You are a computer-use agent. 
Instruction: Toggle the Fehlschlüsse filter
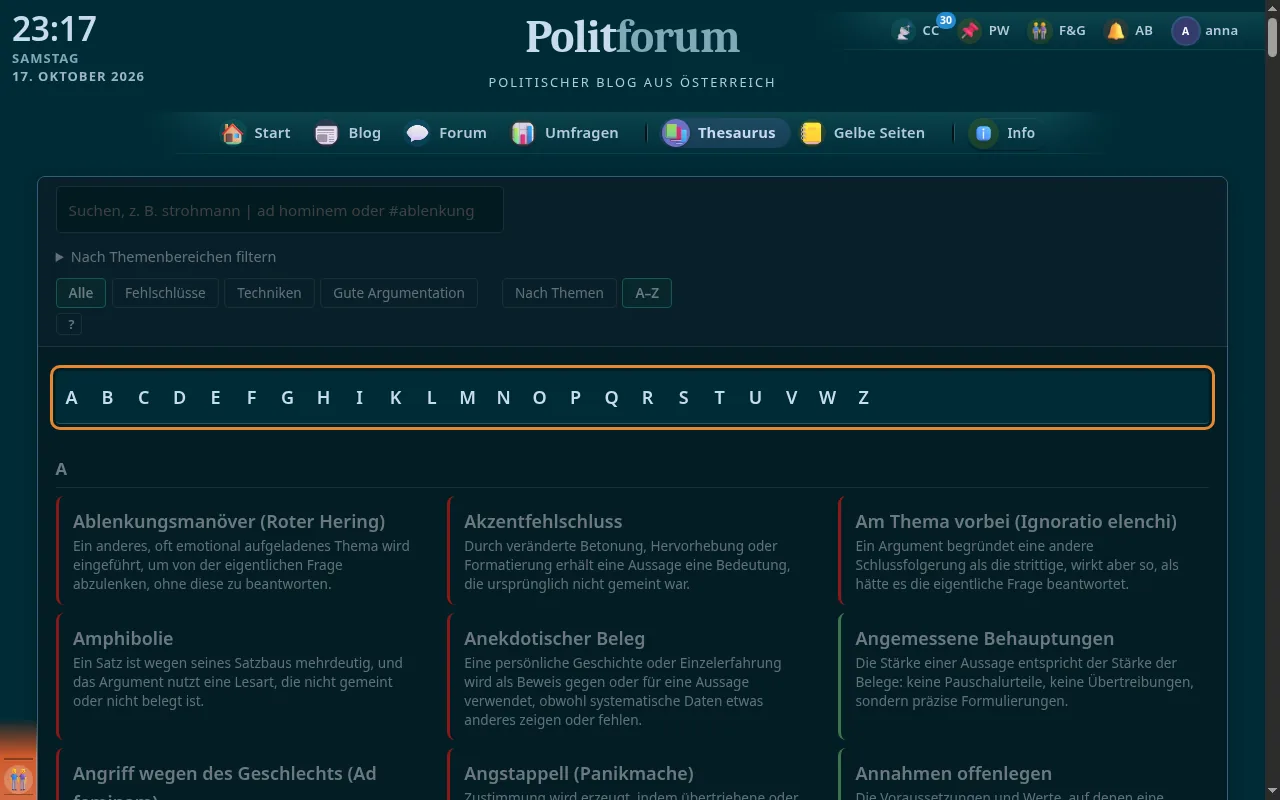coord(165,293)
